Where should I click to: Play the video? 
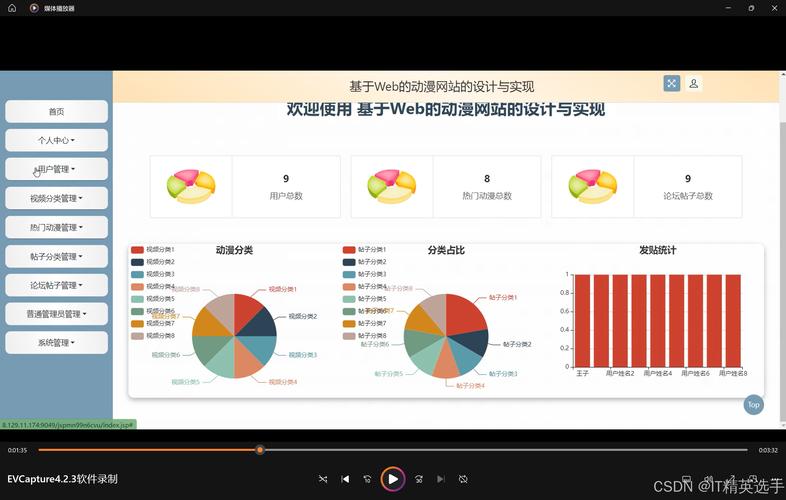coord(393,479)
